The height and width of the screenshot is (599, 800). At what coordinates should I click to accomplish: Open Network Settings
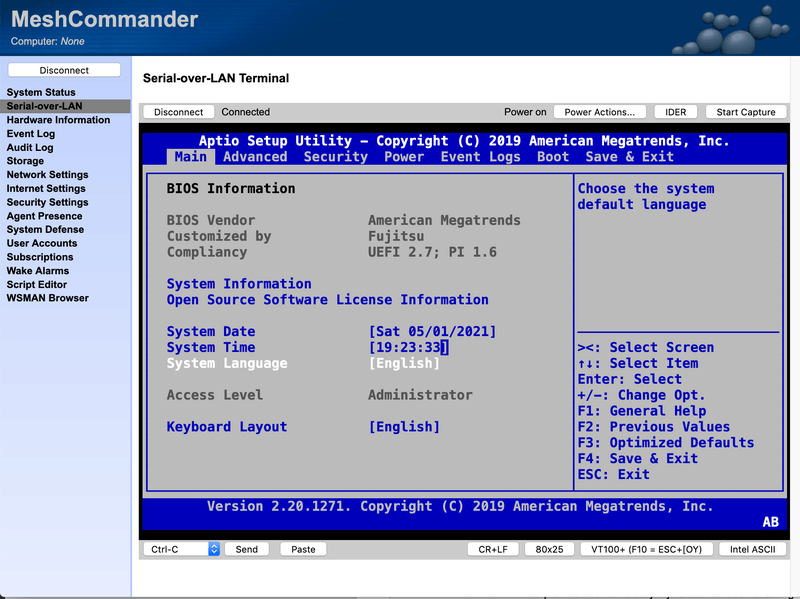(47, 174)
